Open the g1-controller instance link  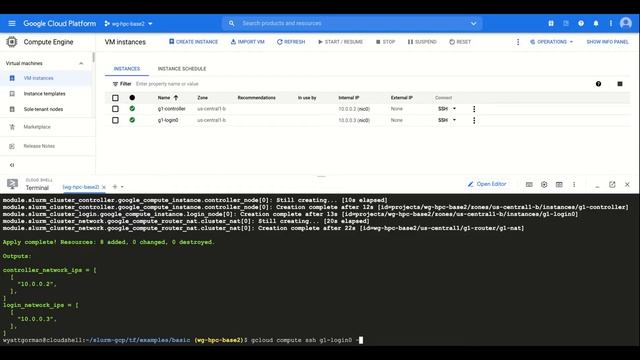point(172,109)
